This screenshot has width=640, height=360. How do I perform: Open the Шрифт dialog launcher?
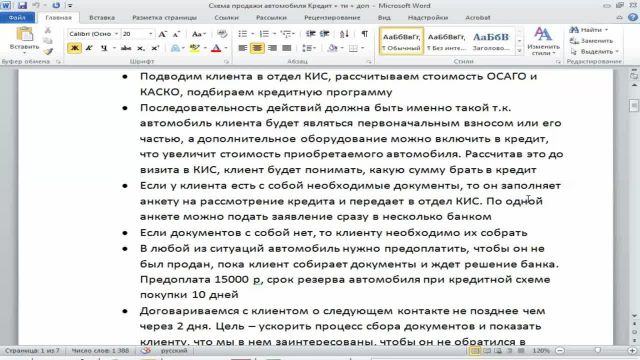(x=226, y=62)
